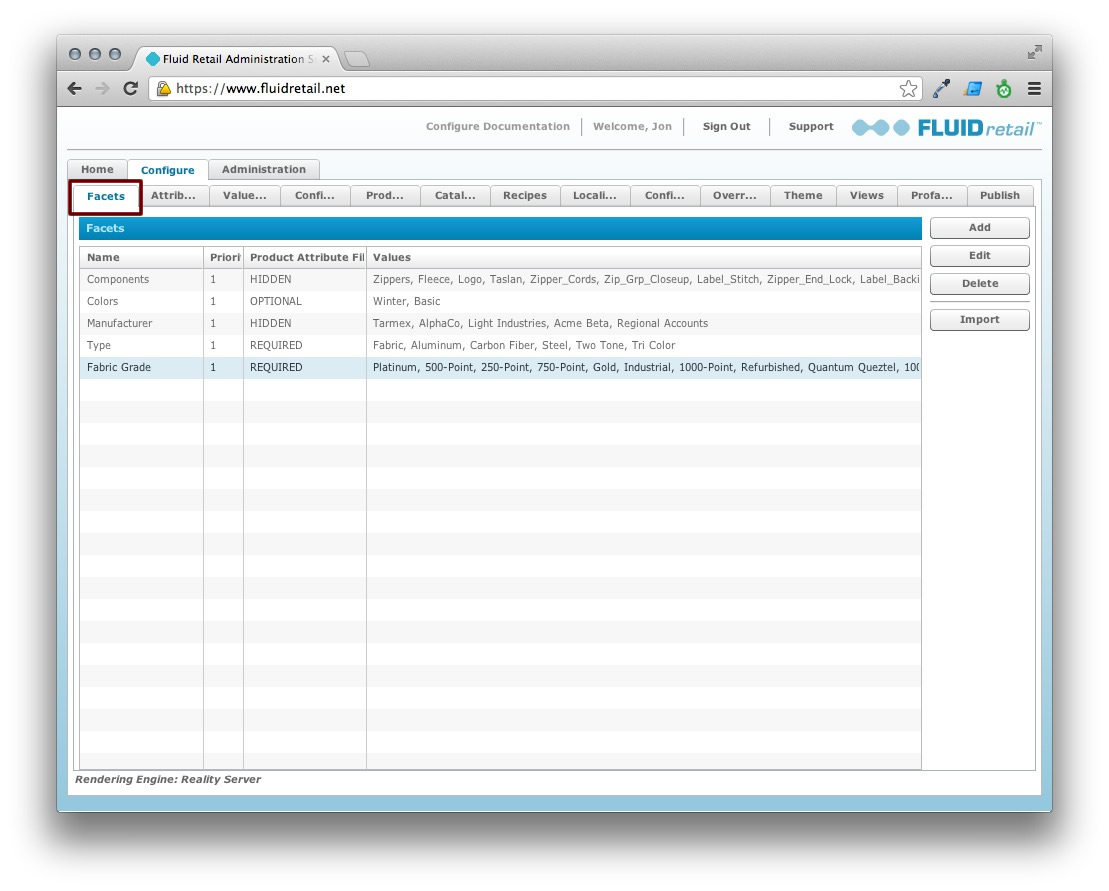Click the Add button
The height and width of the screenshot is (891, 1109).
point(979,227)
